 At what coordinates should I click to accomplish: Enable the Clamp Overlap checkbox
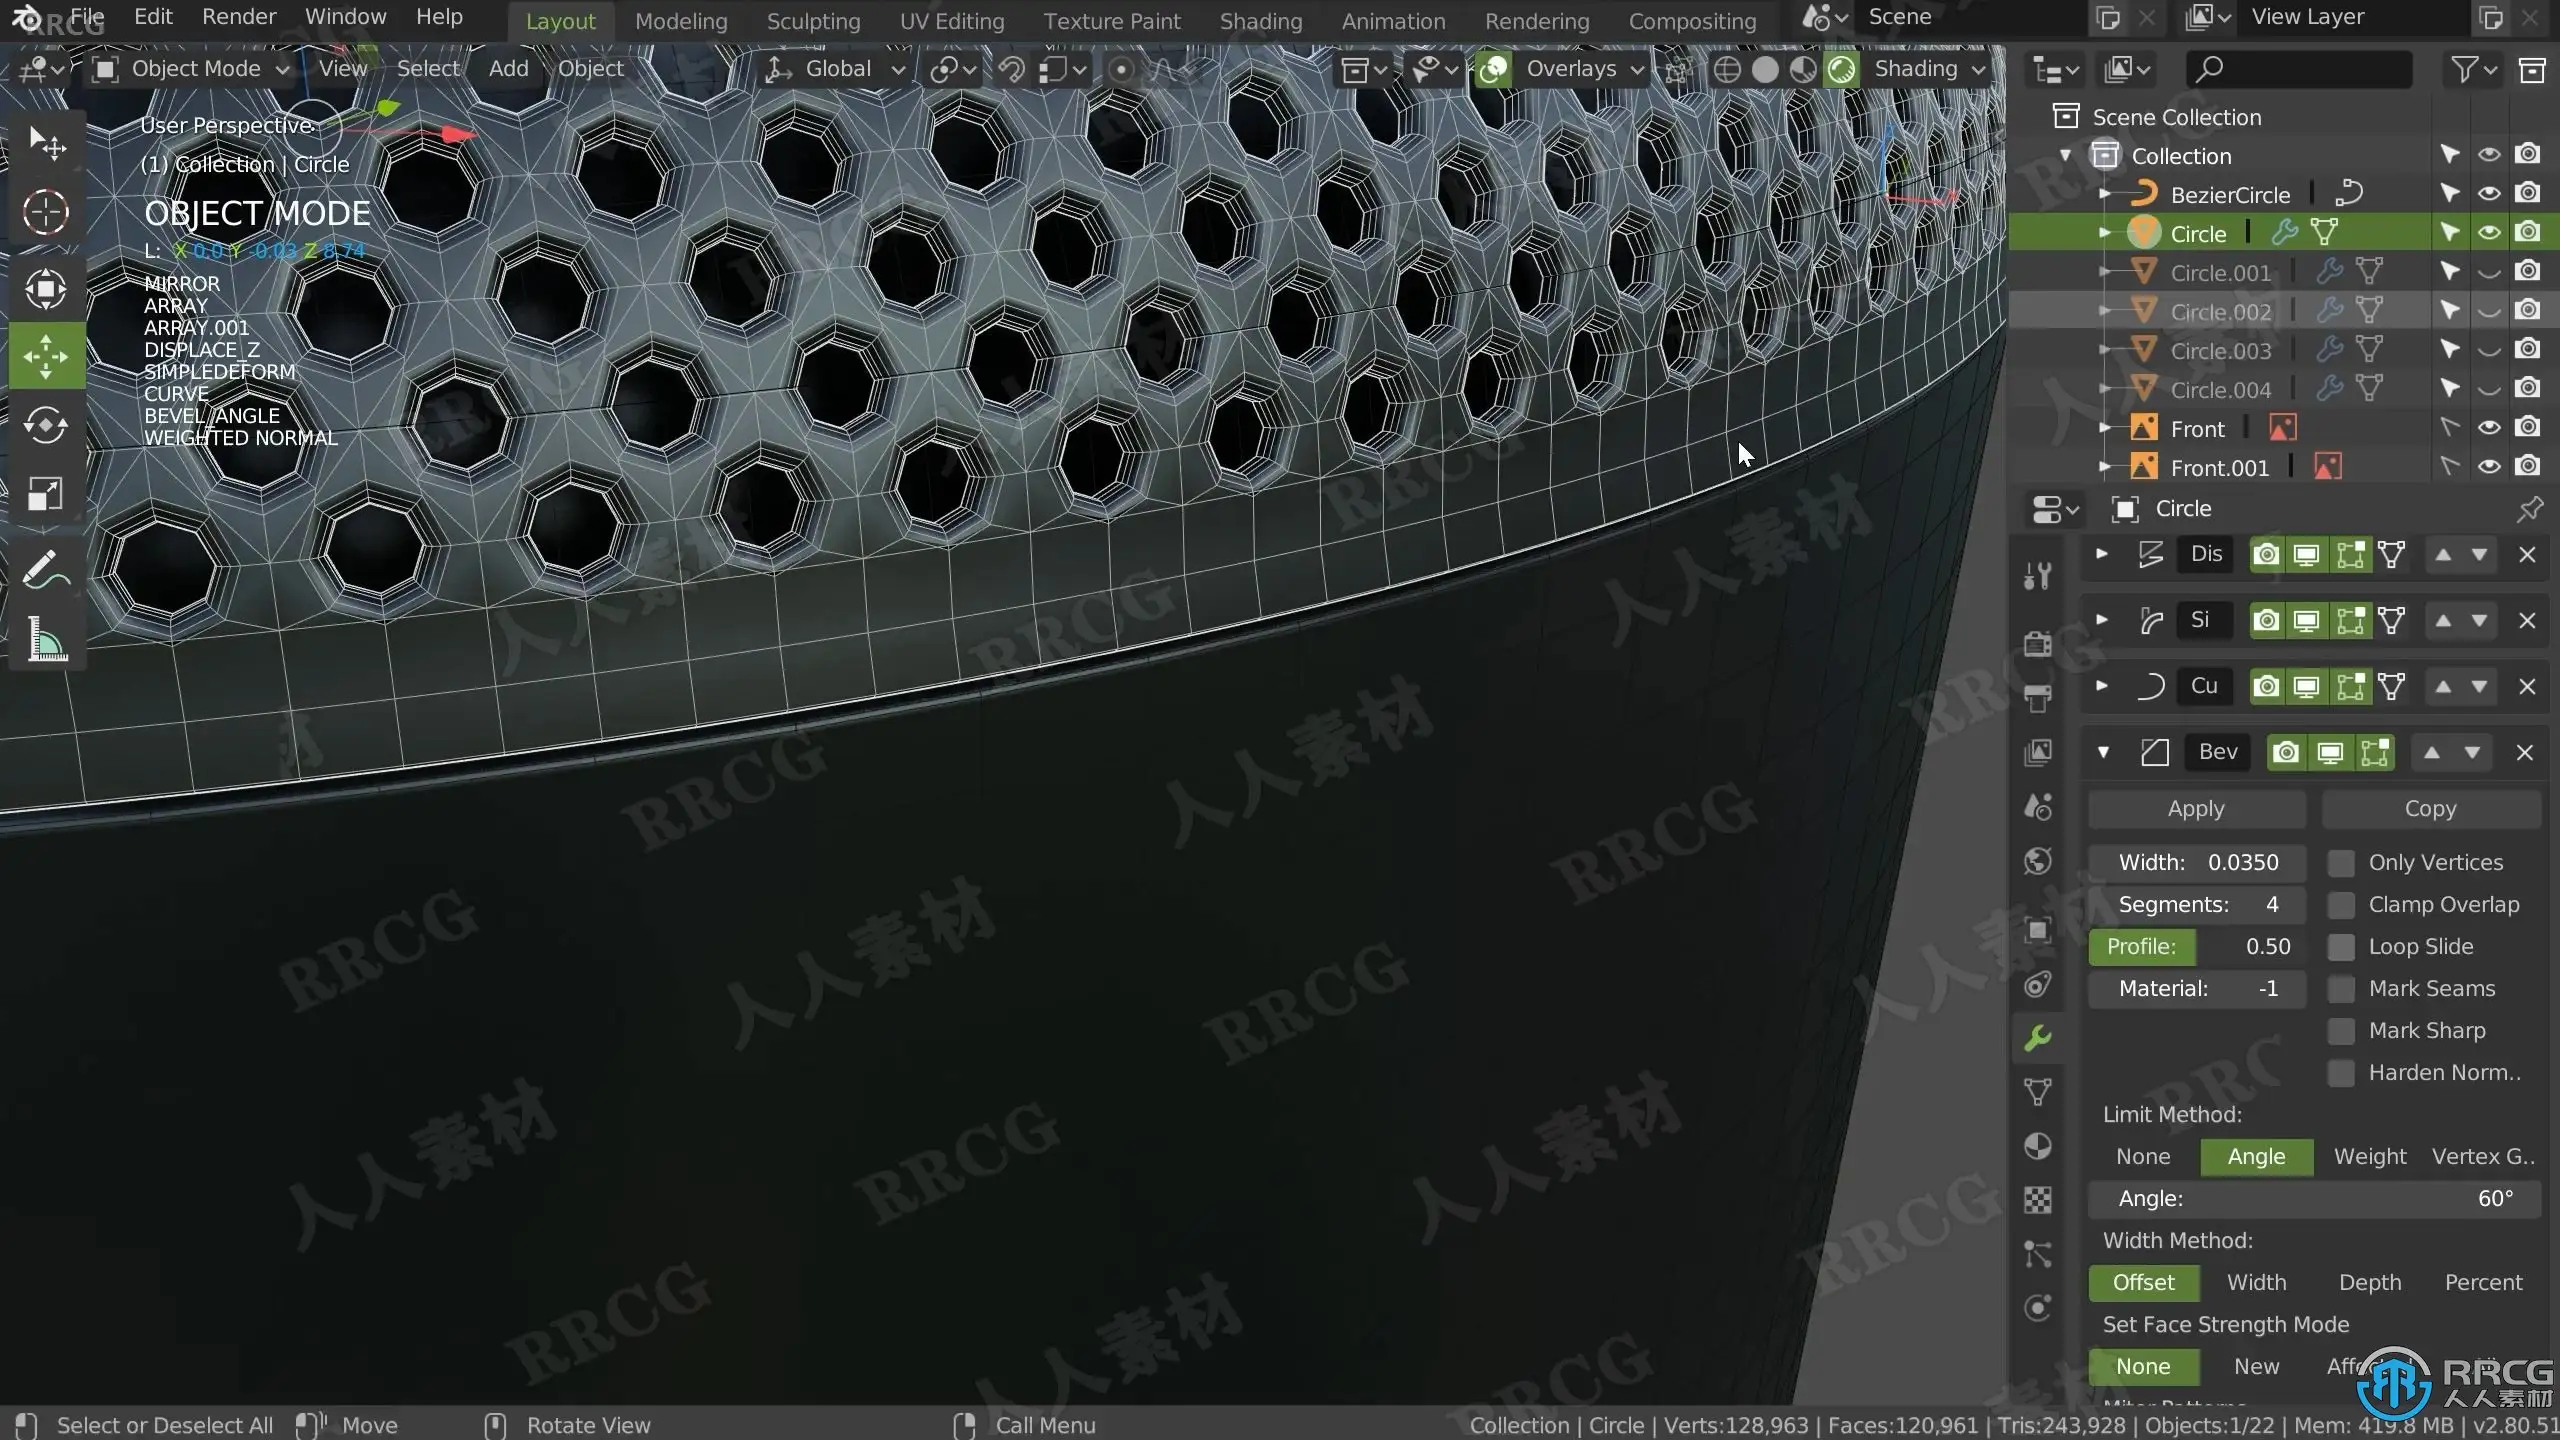coord(2341,905)
